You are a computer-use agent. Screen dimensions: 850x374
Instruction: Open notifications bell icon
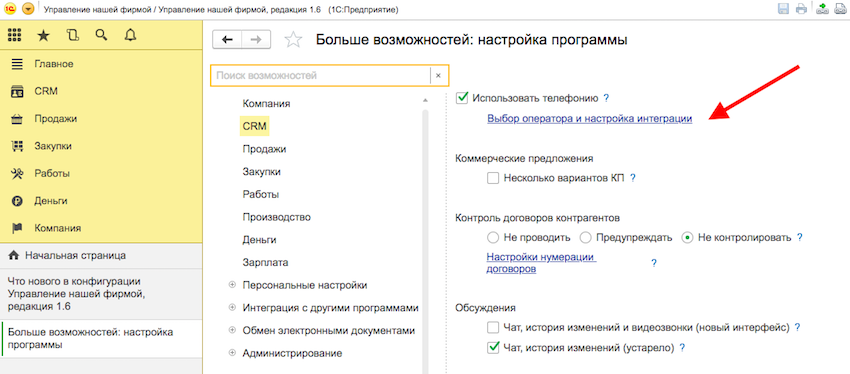pos(130,36)
